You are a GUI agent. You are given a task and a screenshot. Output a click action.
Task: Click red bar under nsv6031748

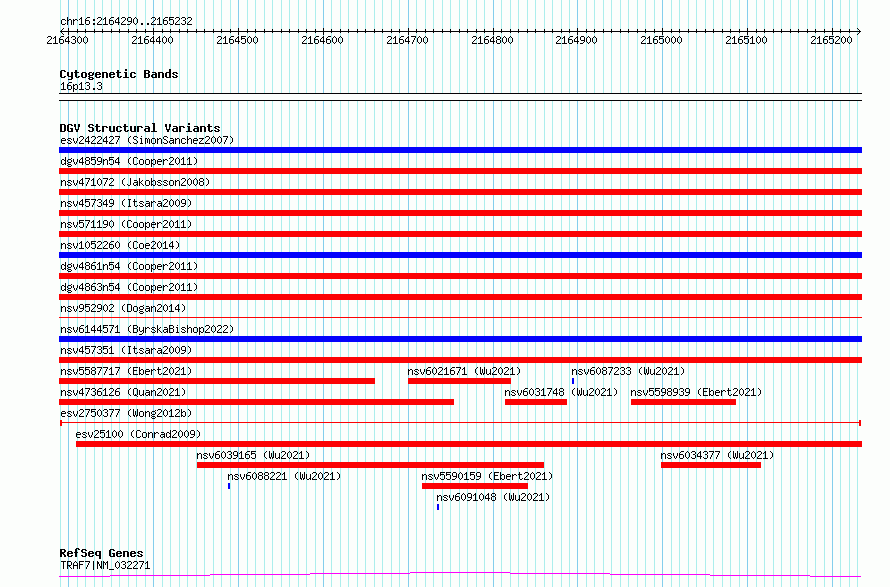point(536,402)
